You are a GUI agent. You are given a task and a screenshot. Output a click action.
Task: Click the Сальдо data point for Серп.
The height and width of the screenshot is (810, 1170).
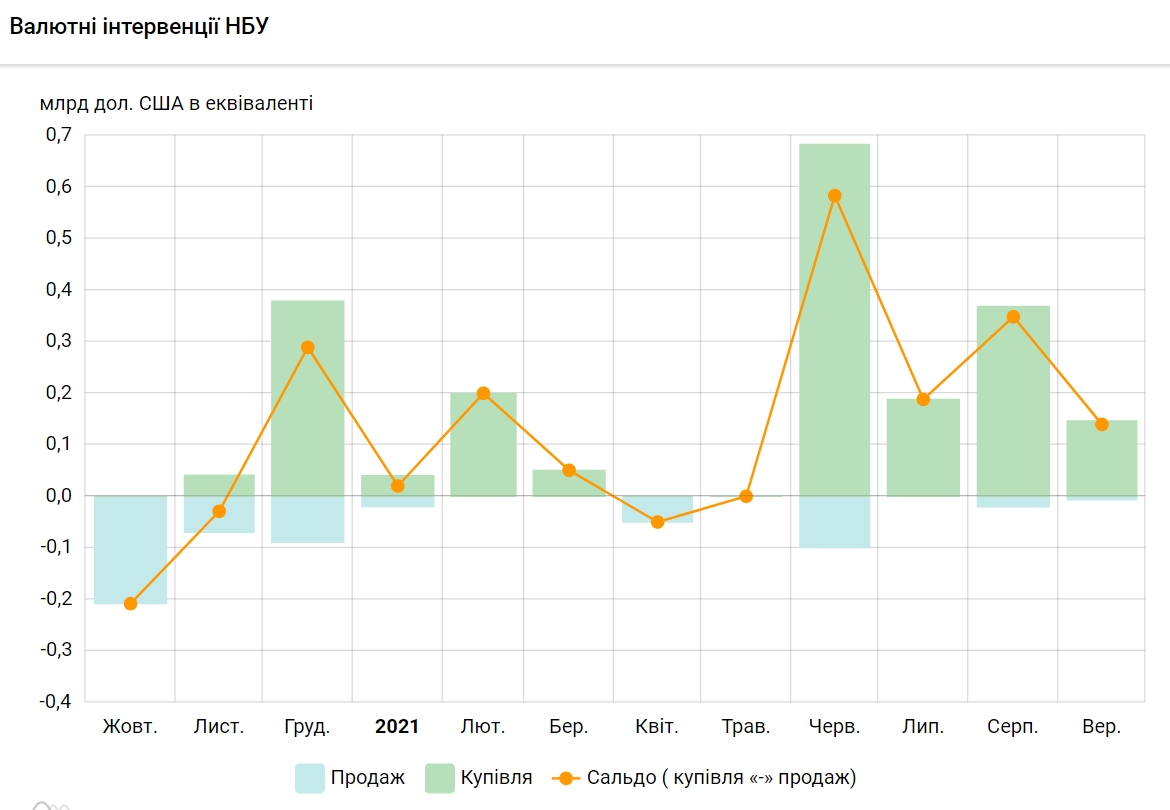(1013, 317)
